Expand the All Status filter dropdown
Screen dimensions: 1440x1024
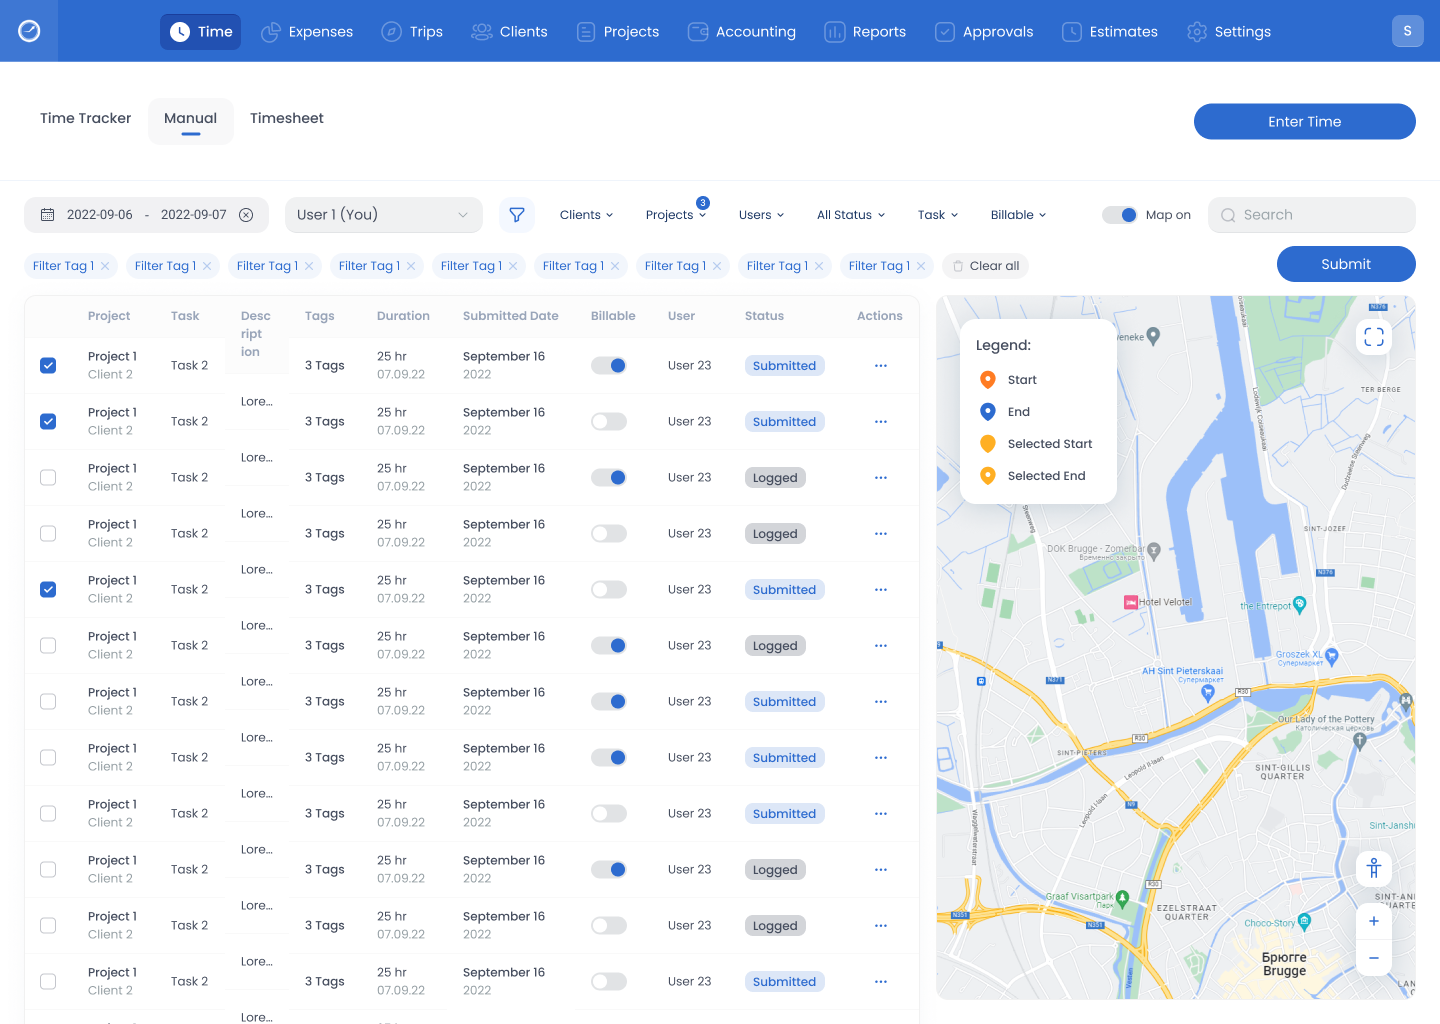click(850, 215)
